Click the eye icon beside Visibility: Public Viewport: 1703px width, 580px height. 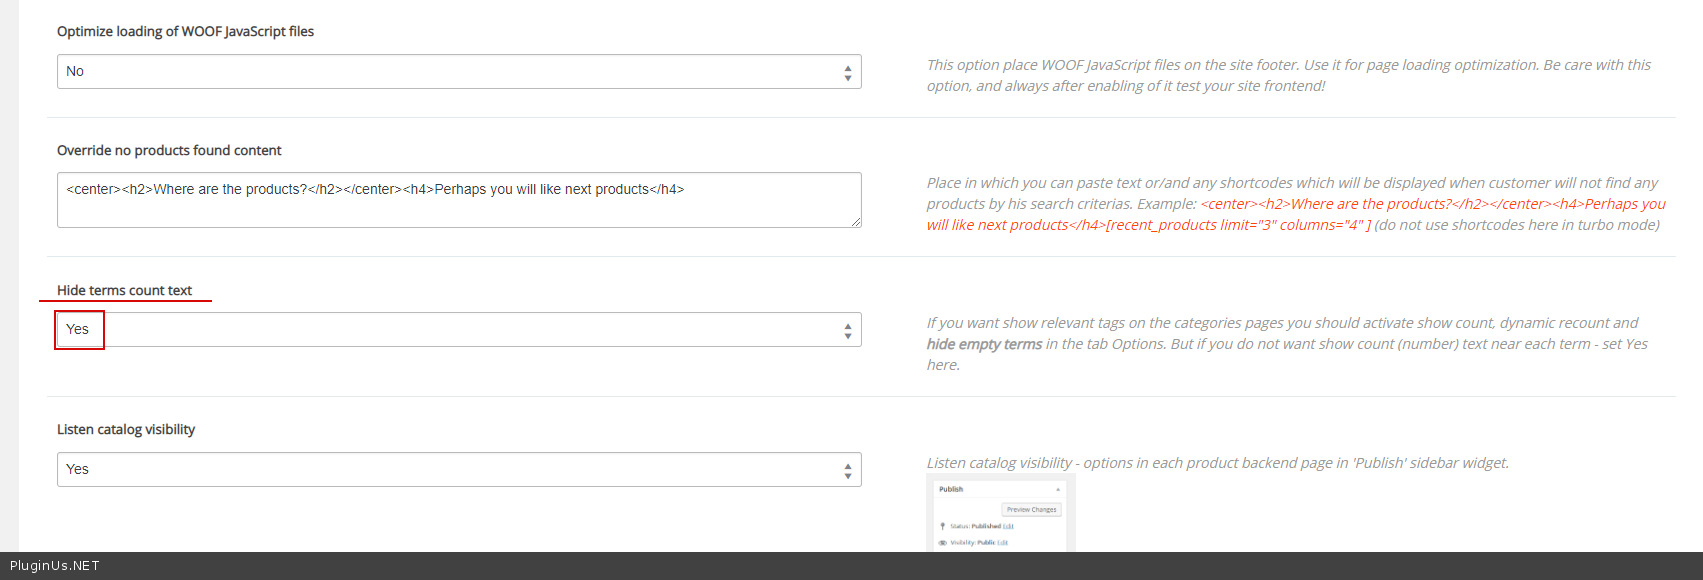pyautogui.click(x=942, y=543)
